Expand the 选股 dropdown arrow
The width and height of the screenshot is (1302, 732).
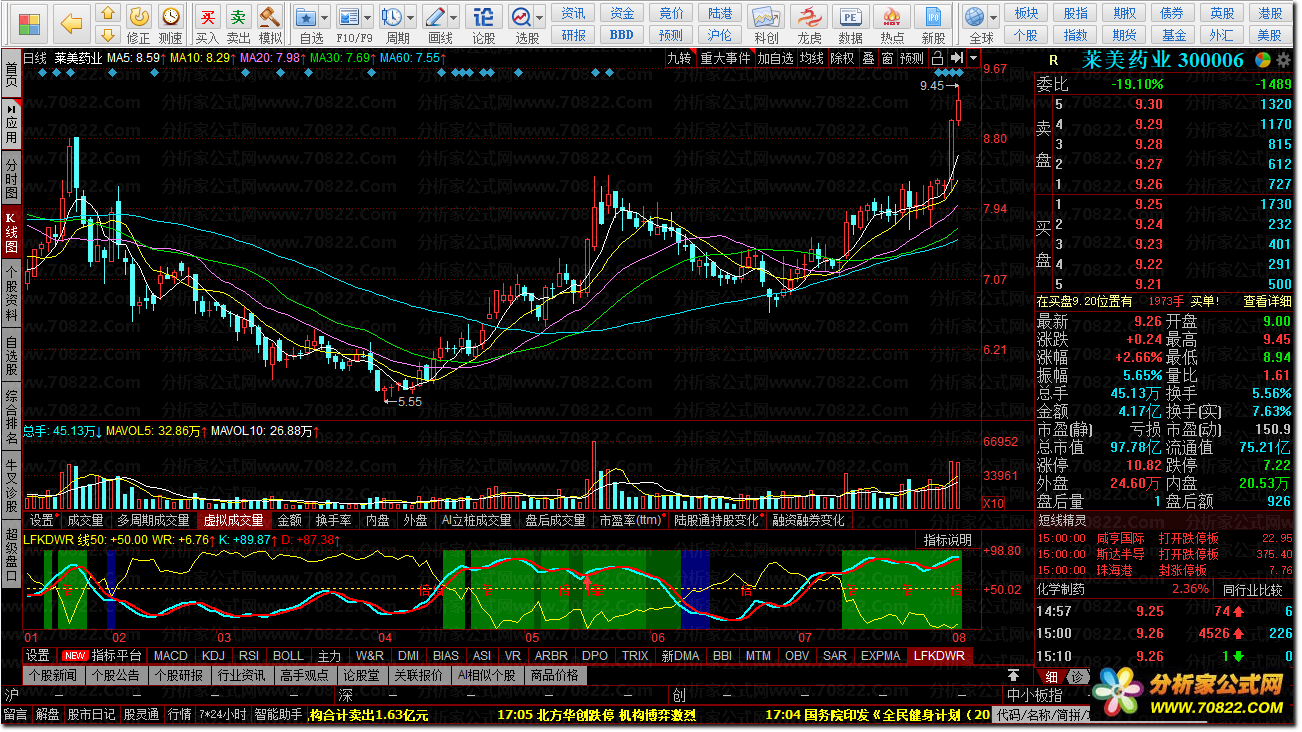click(540, 18)
